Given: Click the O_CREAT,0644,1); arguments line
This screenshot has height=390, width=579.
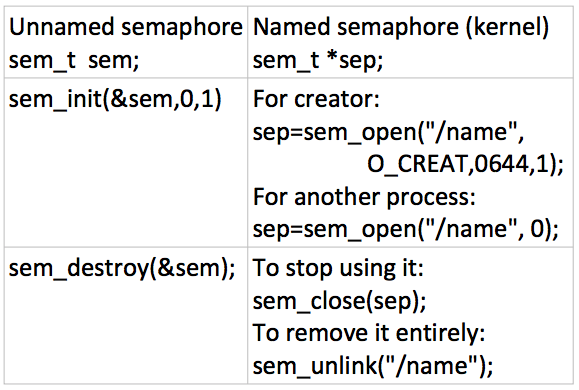Looking at the screenshot, I should (465, 164).
